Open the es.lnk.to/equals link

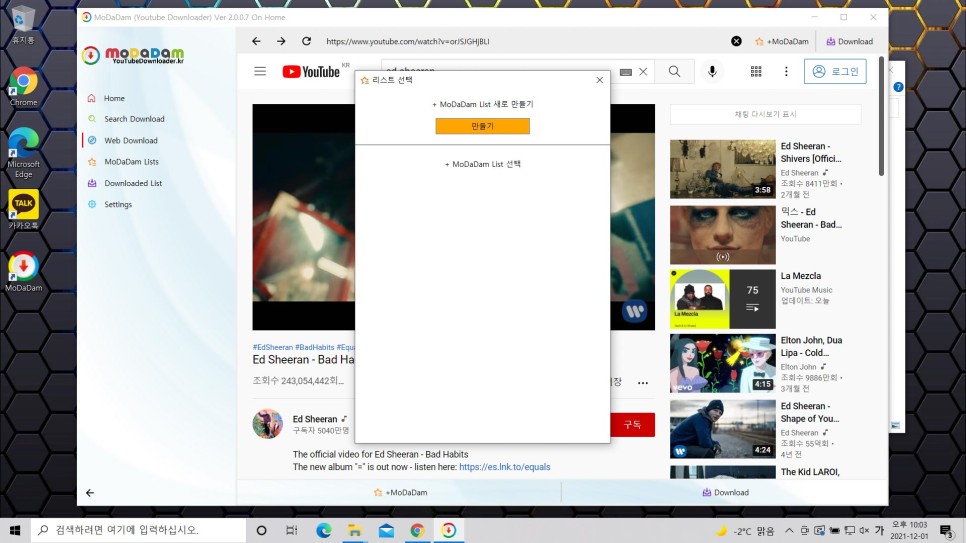pyautogui.click(x=505, y=467)
